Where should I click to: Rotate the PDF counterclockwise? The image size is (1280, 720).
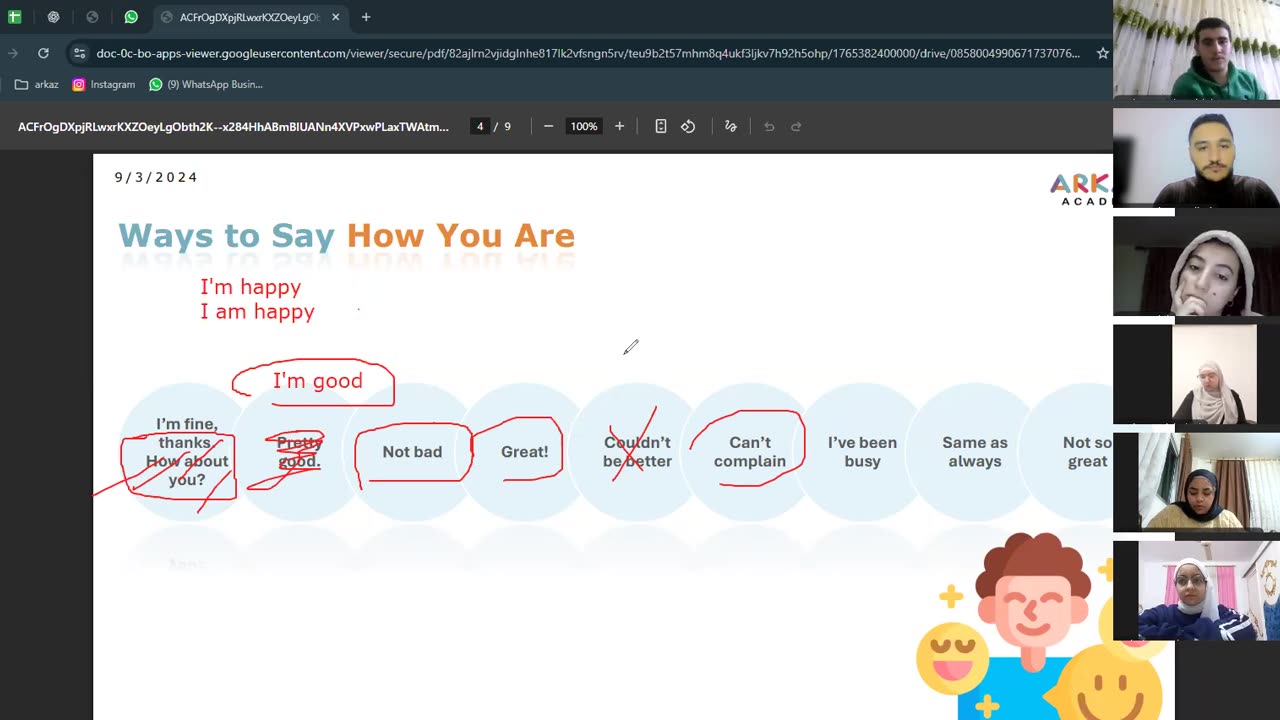click(688, 126)
